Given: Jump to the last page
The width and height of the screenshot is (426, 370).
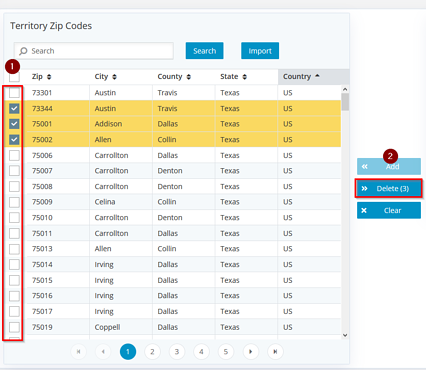Looking at the screenshot, I should [275, 352].
